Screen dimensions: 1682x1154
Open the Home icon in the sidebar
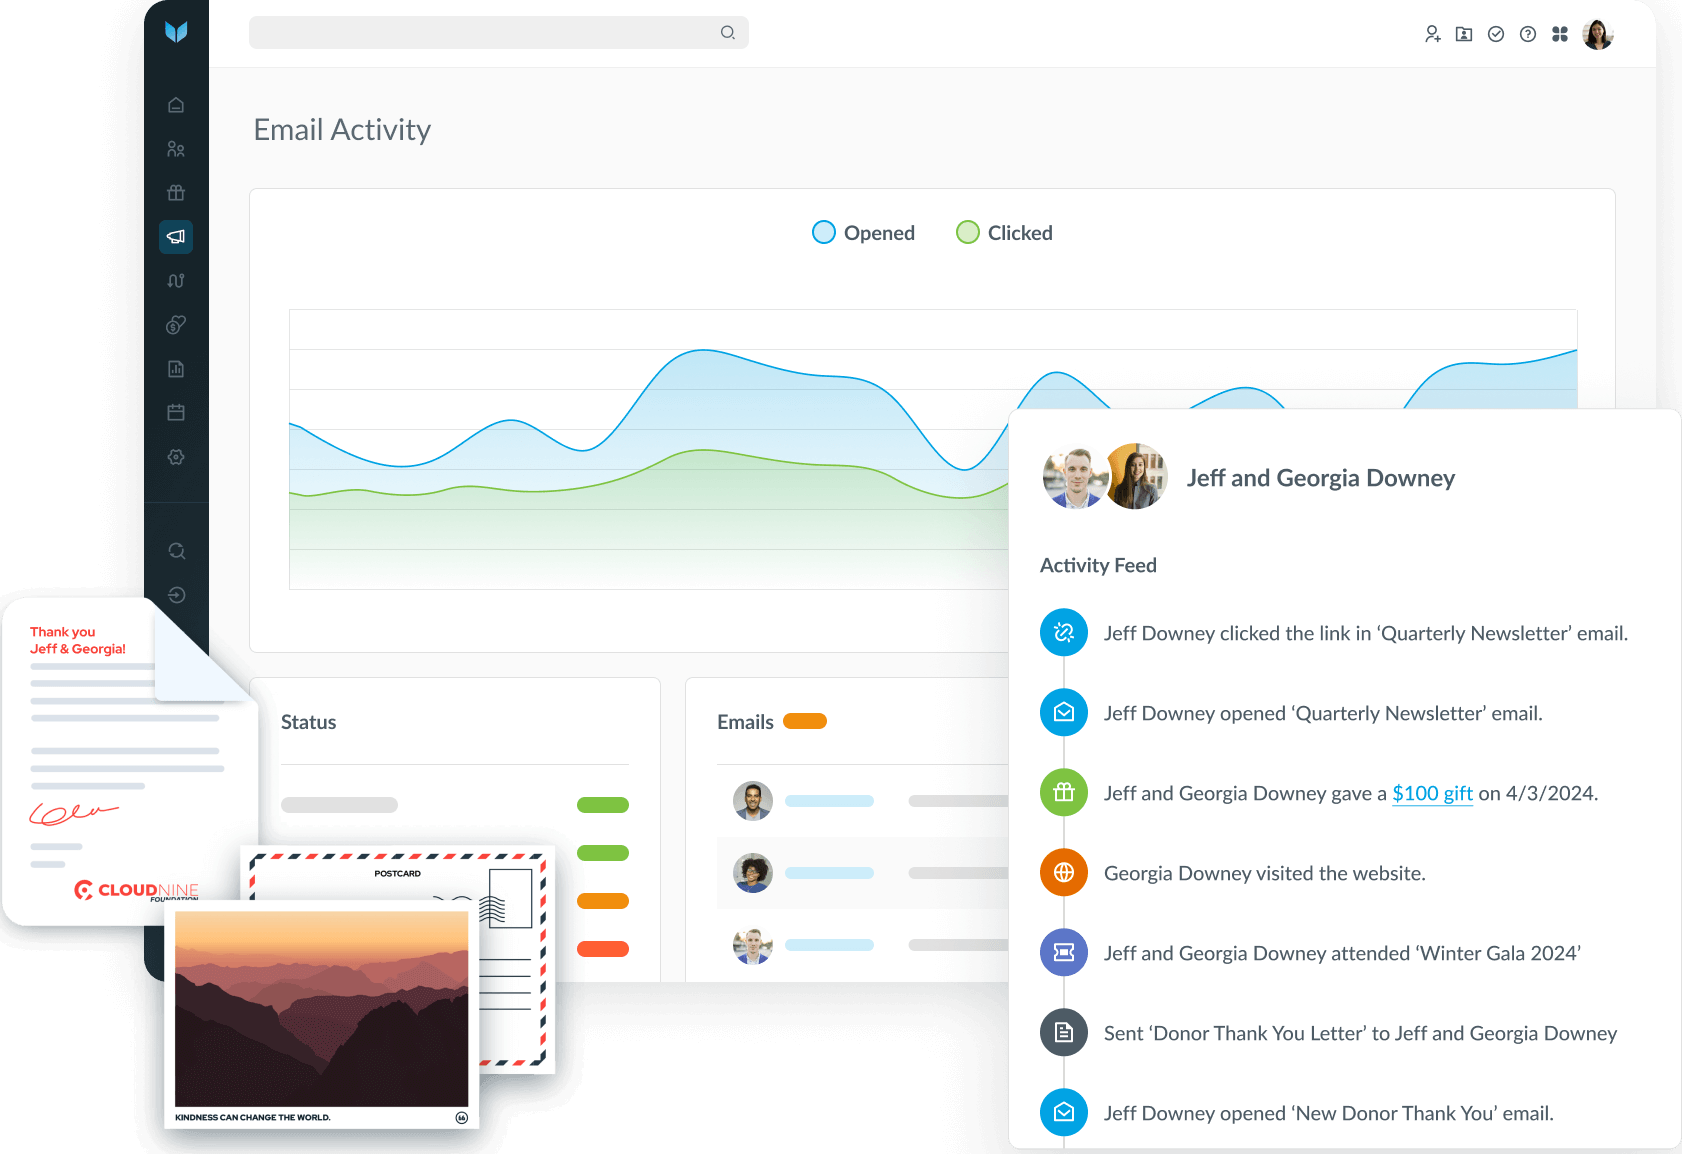point(176,105)
